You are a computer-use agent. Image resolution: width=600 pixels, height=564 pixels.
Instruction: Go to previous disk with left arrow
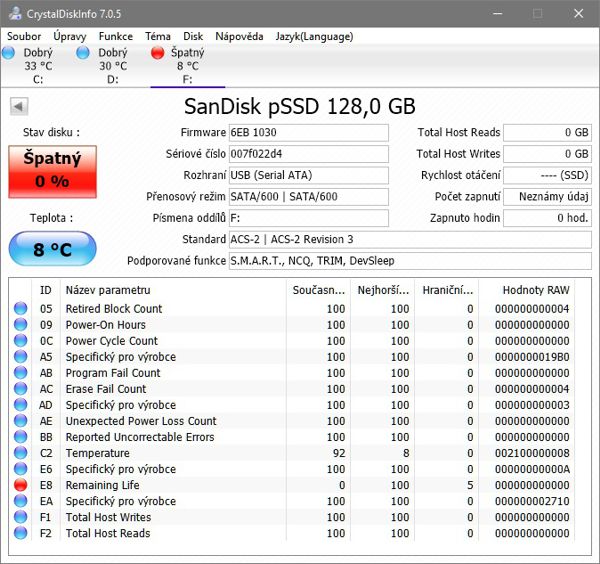click(x=19, y=106)
